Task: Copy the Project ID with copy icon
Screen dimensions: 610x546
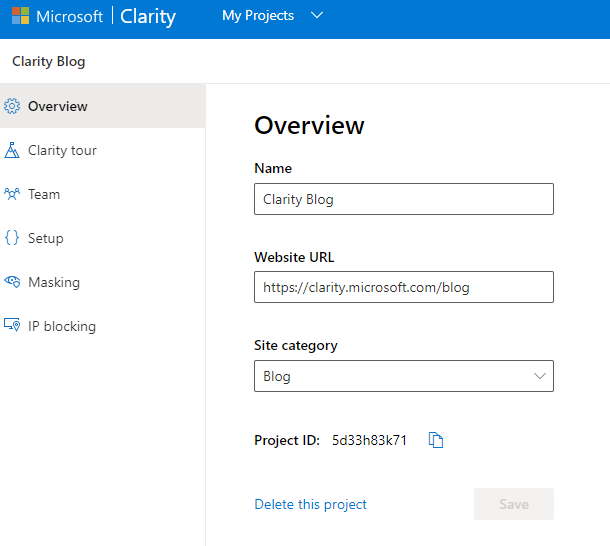Action: (x=436, y=440)
